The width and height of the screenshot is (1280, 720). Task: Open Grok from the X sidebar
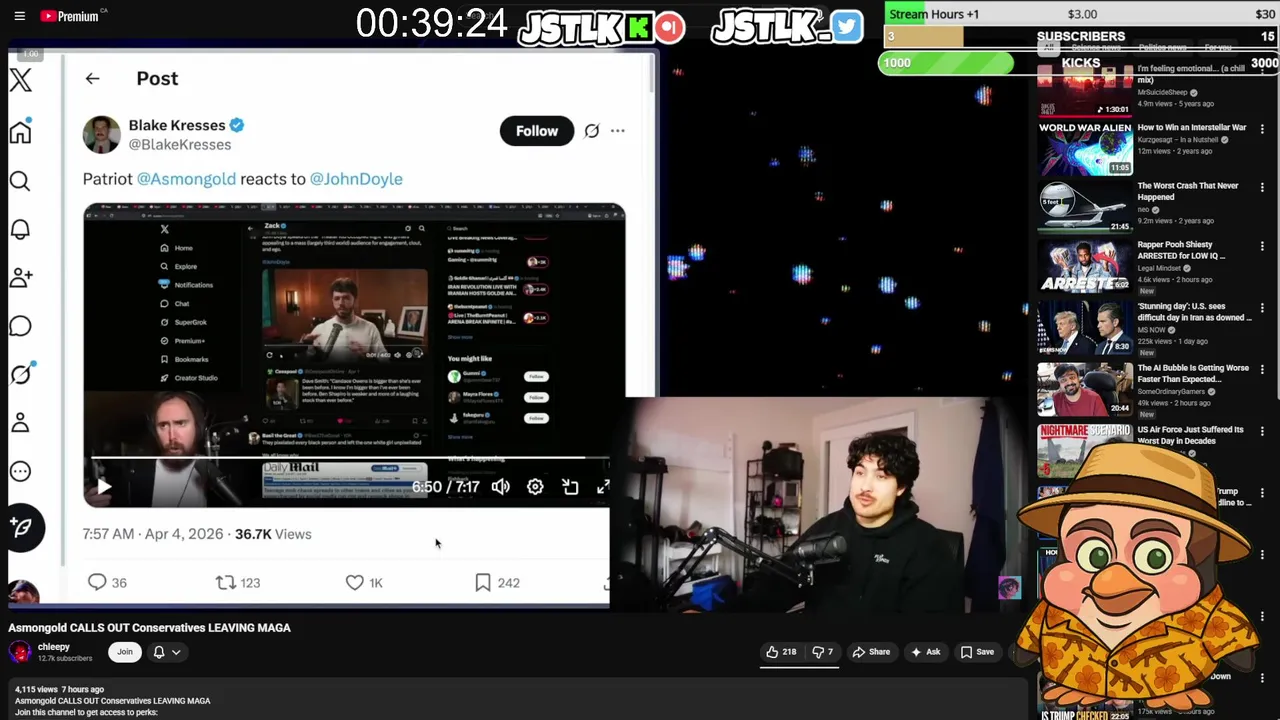click(x=21, y=374)
